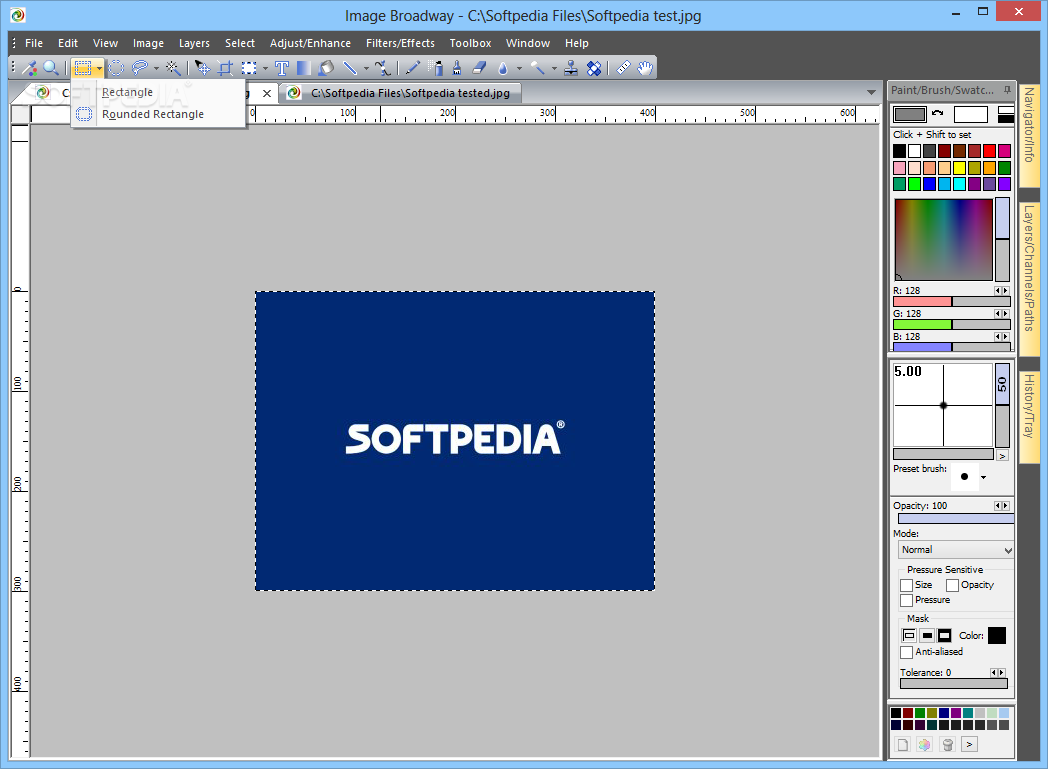Expand the rectangle selection tool dropdown arrow
This screenshot has height=769, width=1048.
tap(99, 68)
